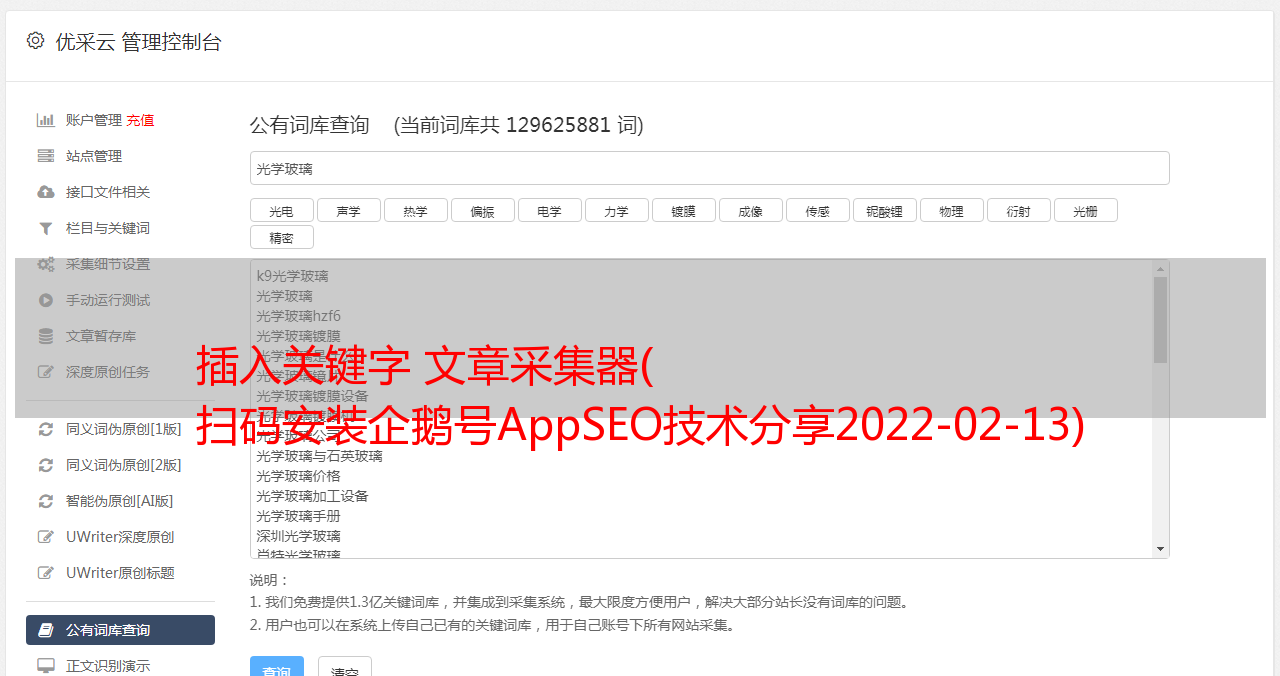The image size is (1280, 676).
Task: Select 光学玻璃手册 in the results list
Action: 298,516
